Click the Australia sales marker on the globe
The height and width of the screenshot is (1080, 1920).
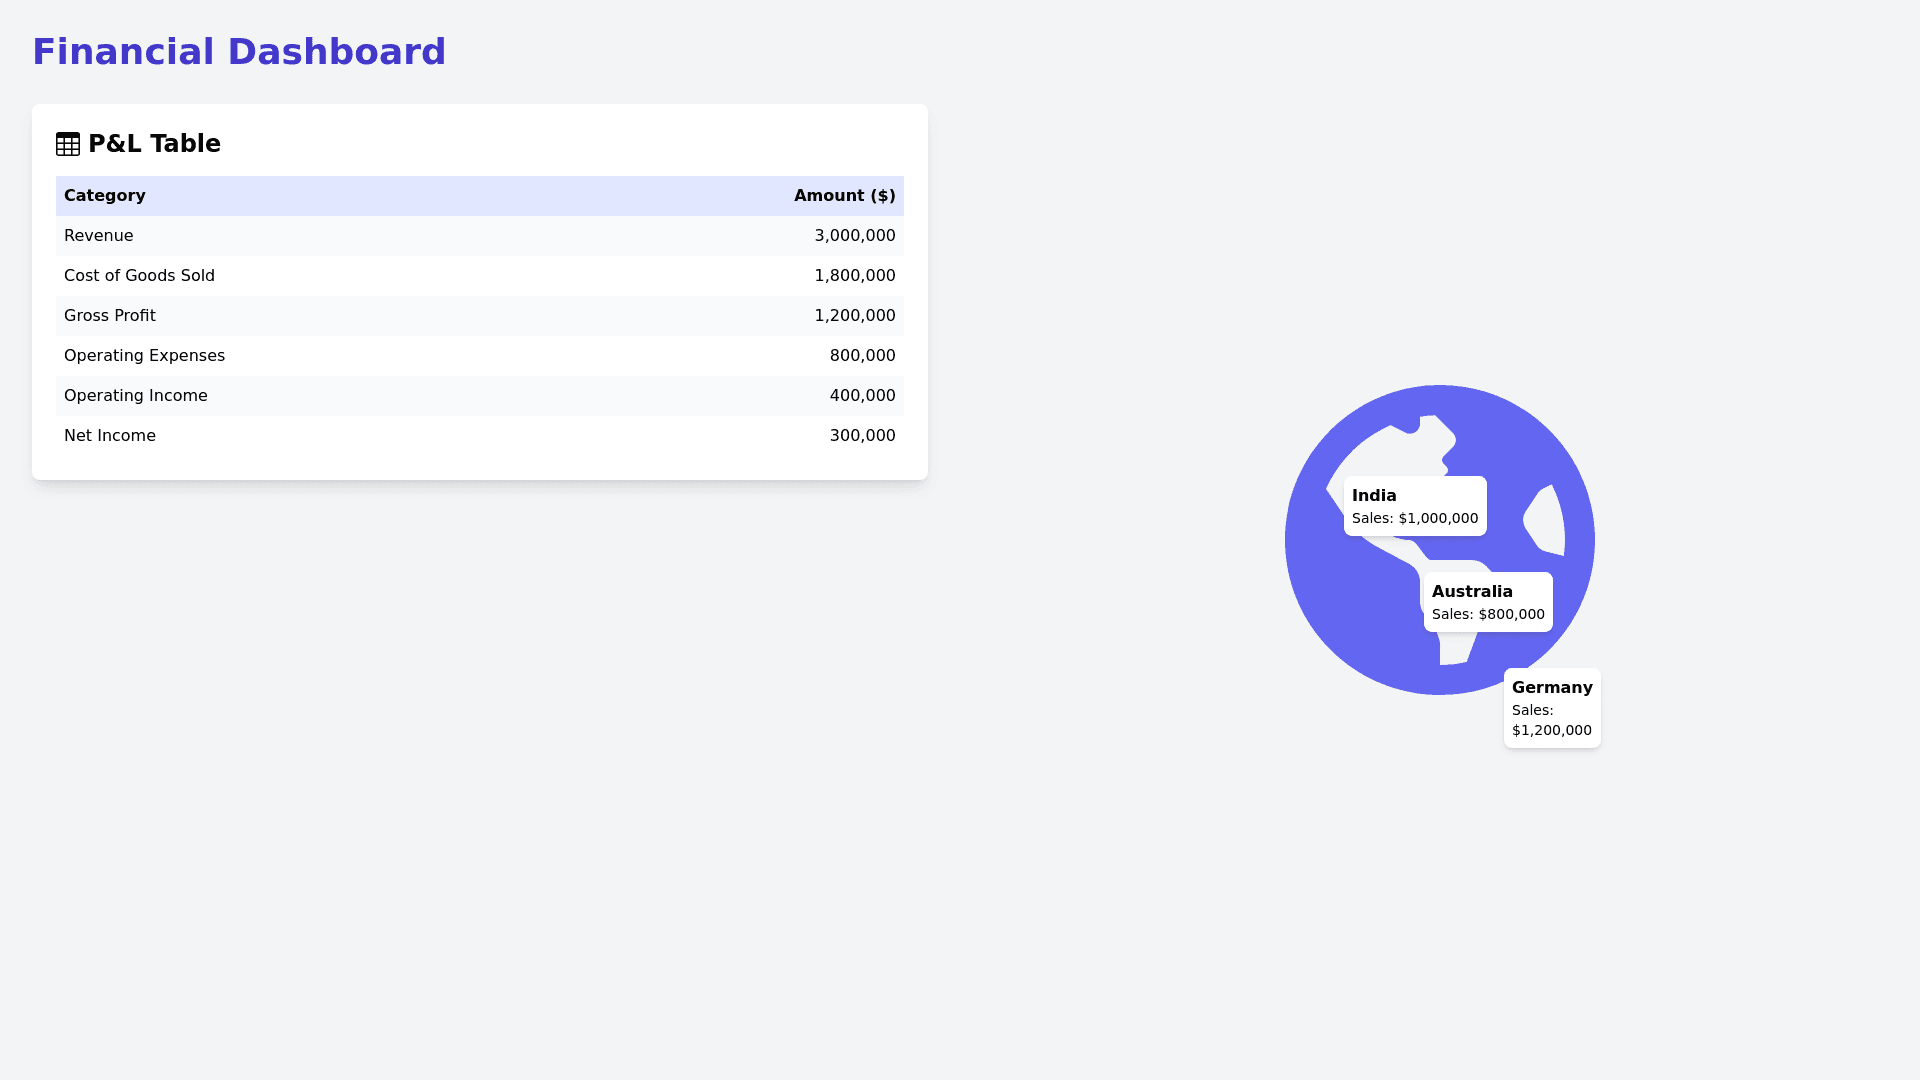[1487, 601]
